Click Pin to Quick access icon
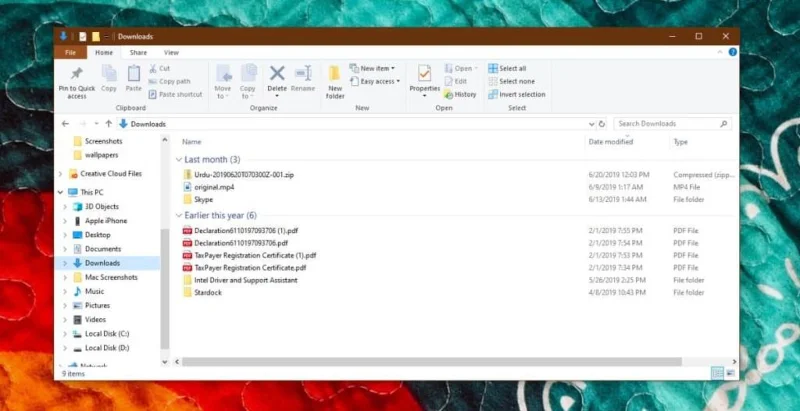The height and width of the screenshot is (411, 800). [x=77, y=74]
